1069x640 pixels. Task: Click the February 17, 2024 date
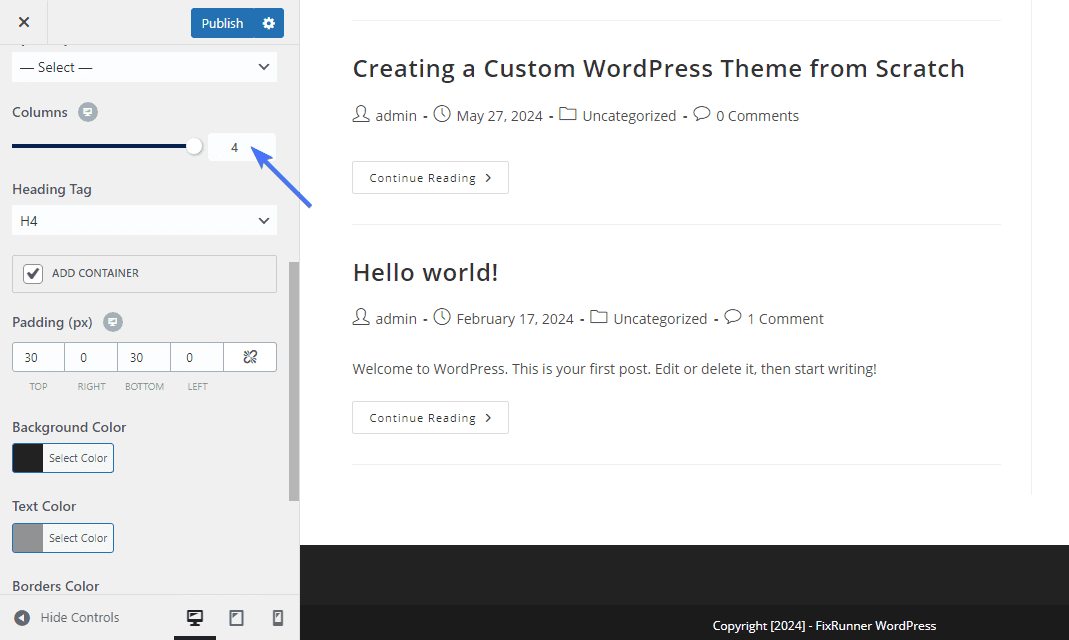[515, 319]
